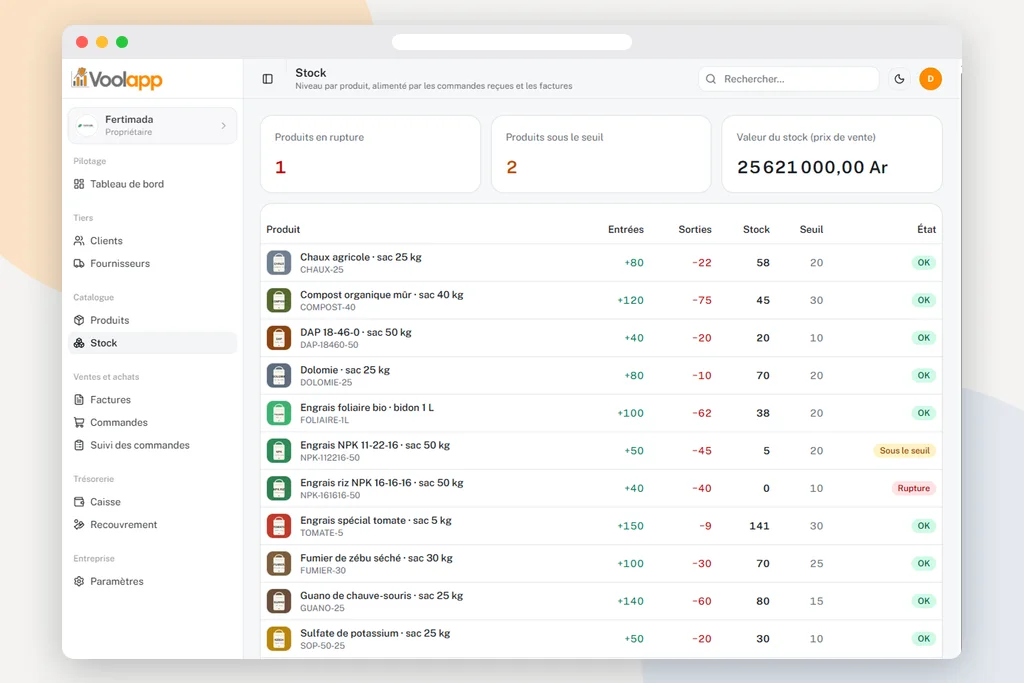This screenshot has width=1024, height=683.
Task: Click the search magnifier icon
Action: [x=711, y=79]
